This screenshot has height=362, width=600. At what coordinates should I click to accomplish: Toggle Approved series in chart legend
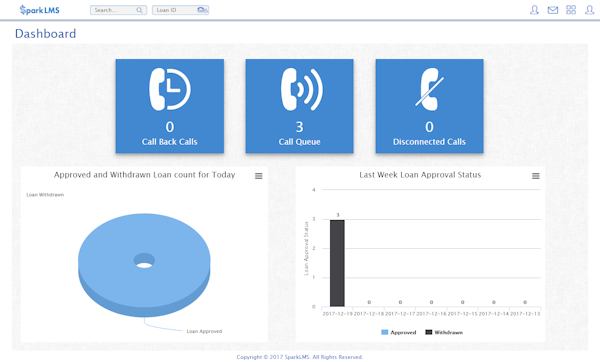click(398, 332)
